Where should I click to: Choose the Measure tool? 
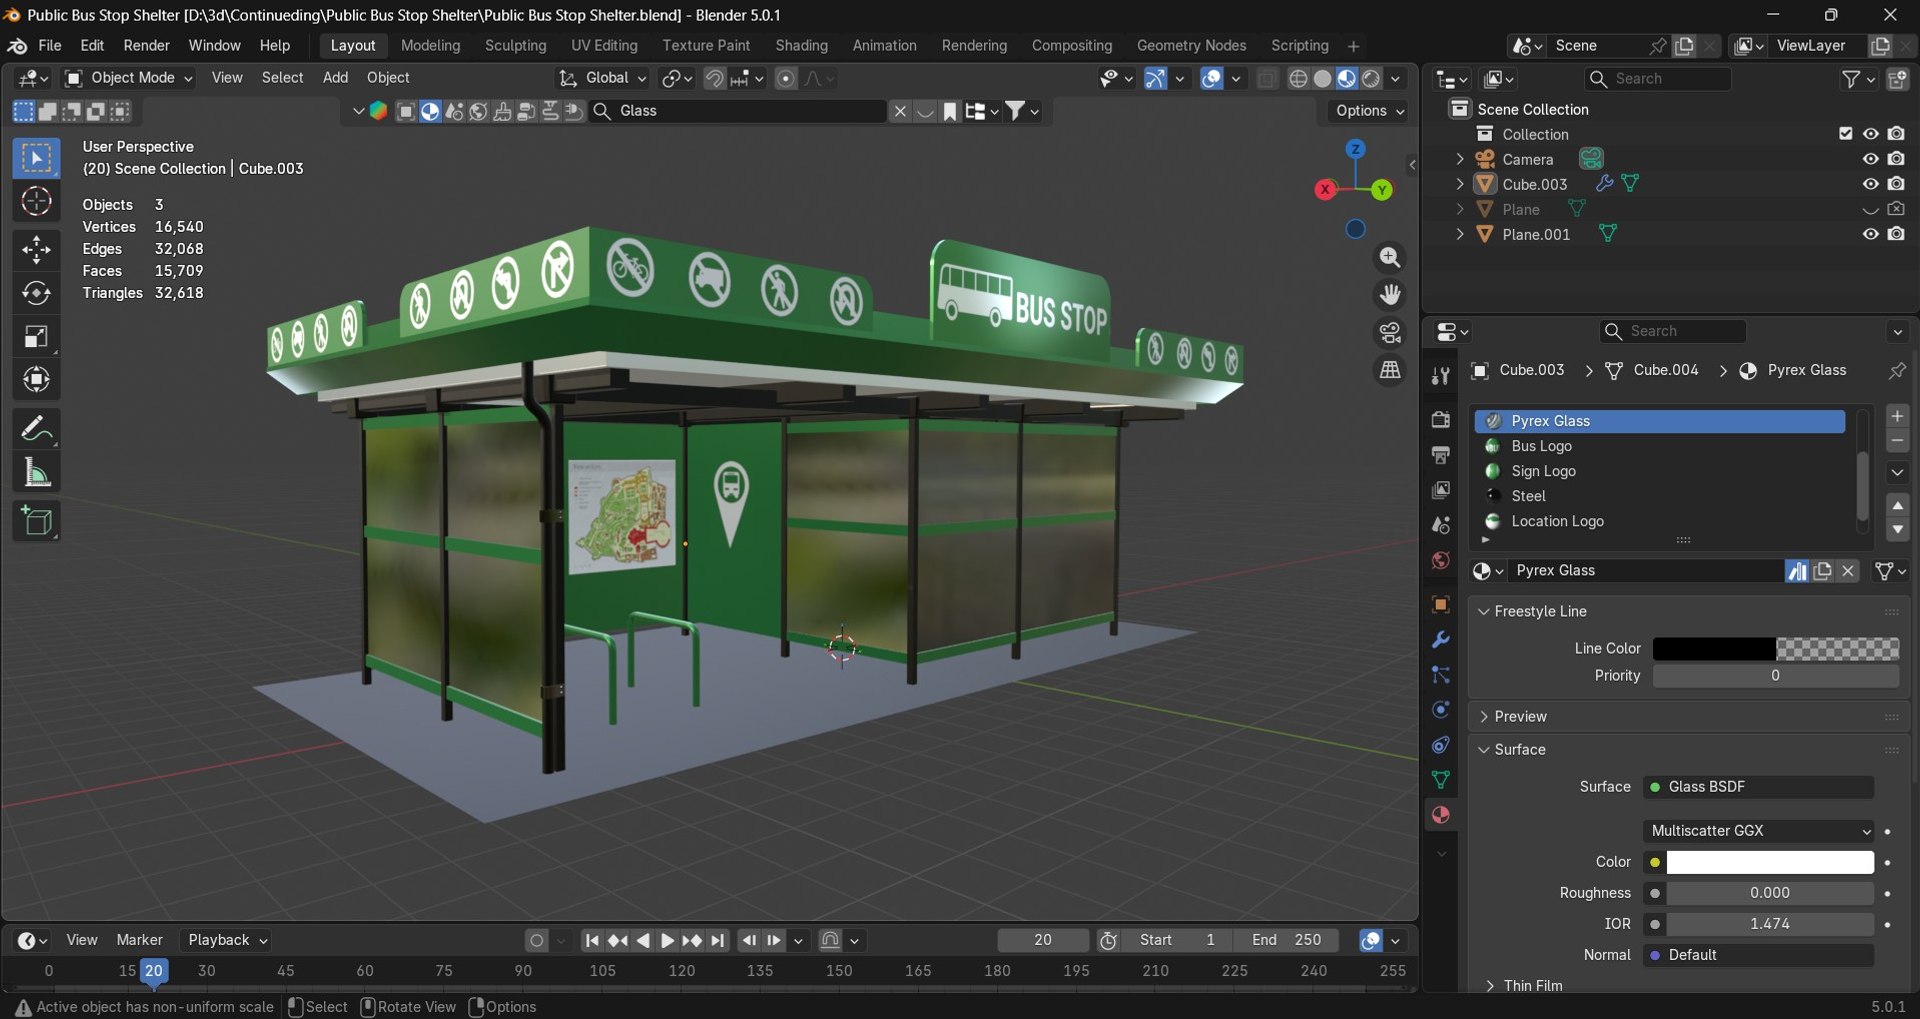click(37, 473)
